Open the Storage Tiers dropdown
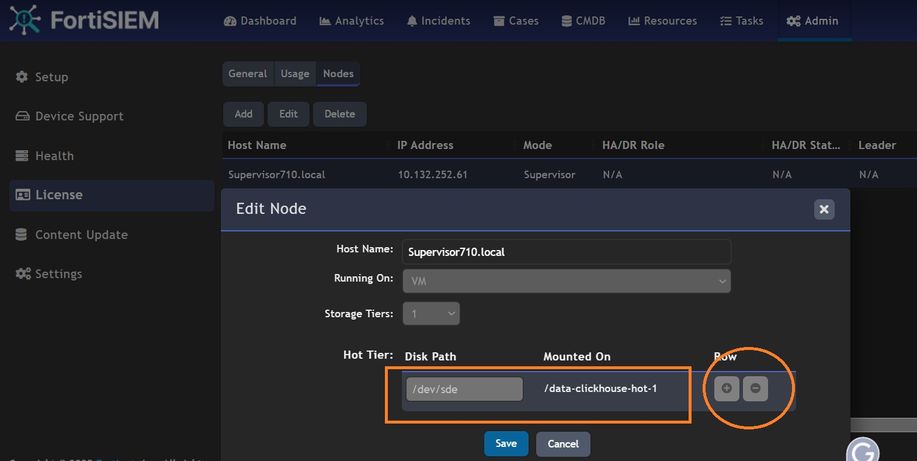Screen dimensions: 917x461 point(431,314)
